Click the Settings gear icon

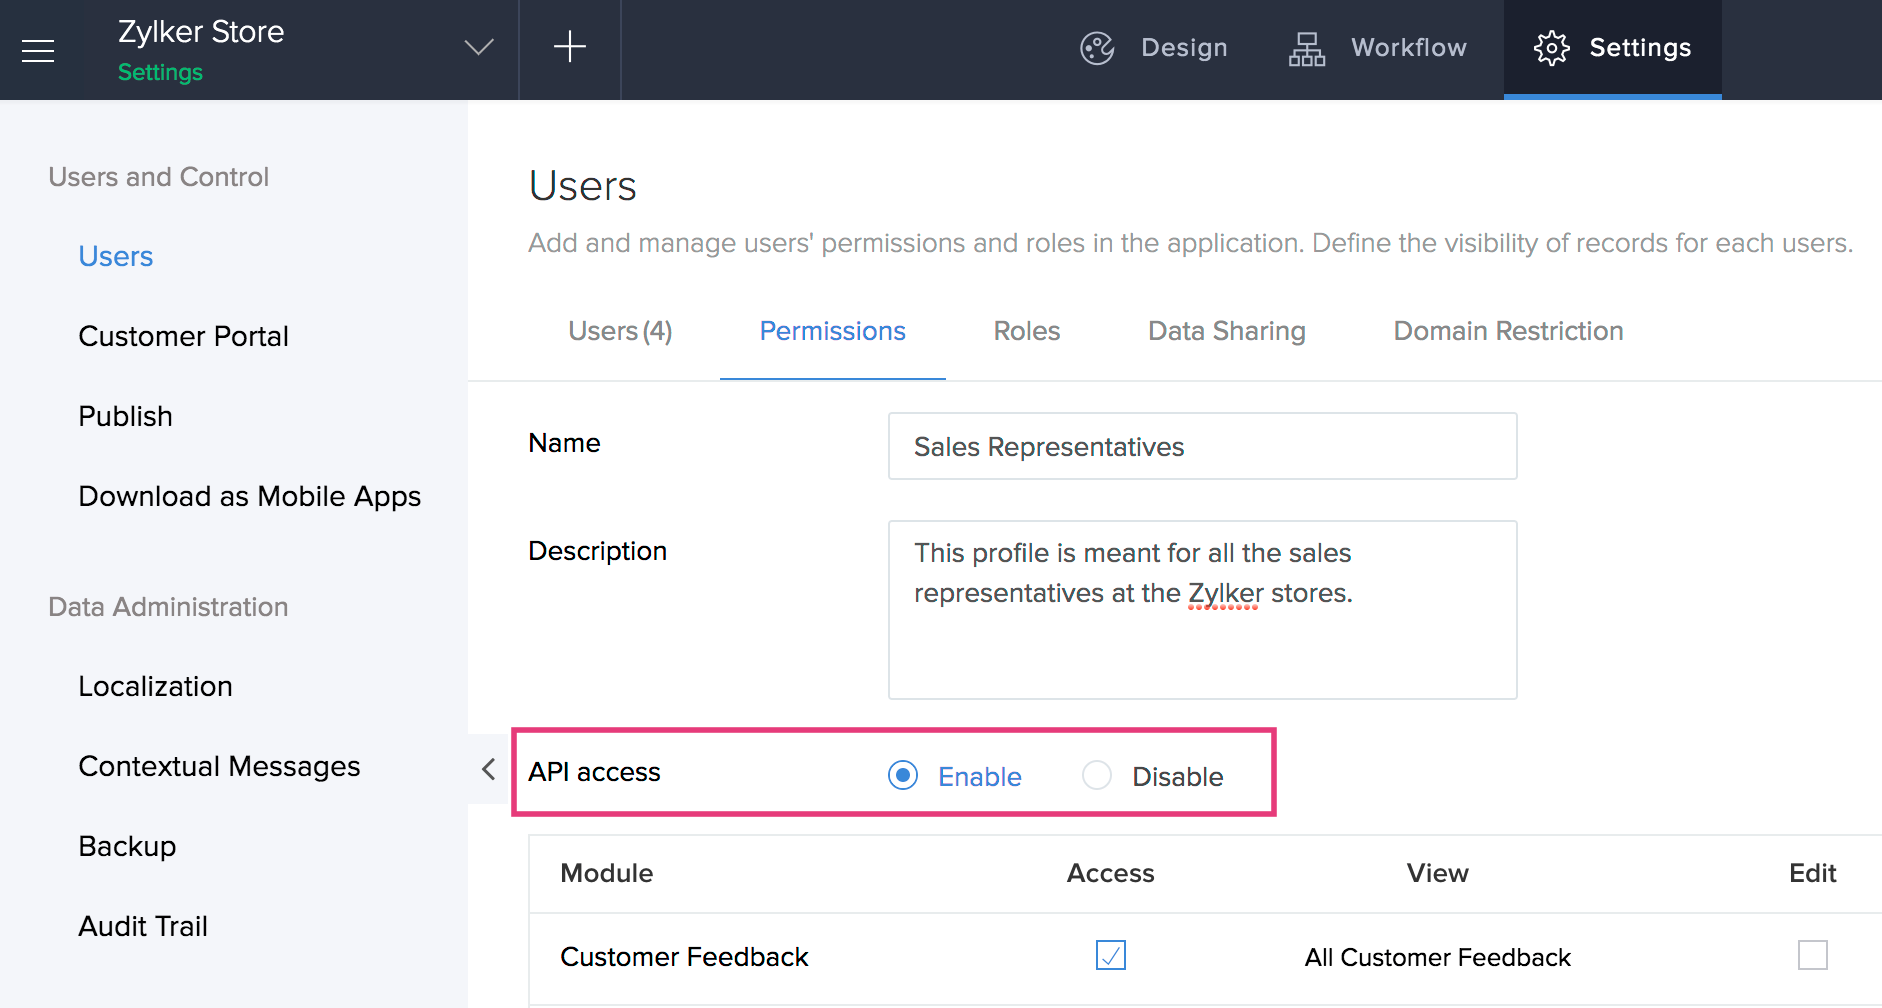click(1551, 48)
